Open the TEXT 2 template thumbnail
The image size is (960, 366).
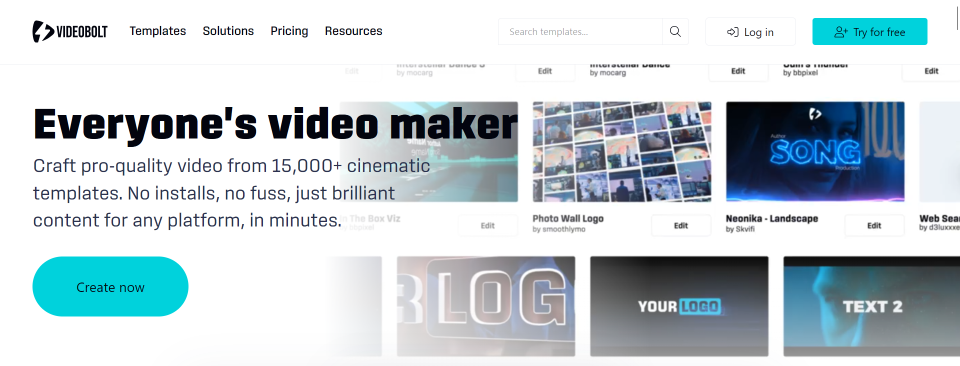(x=872, y=306)
